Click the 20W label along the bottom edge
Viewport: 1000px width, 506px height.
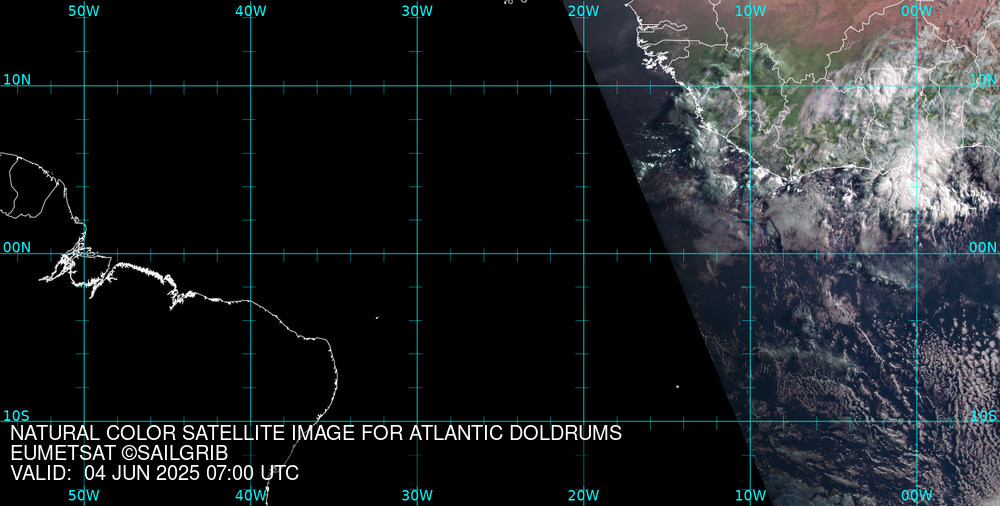(584, 495)
